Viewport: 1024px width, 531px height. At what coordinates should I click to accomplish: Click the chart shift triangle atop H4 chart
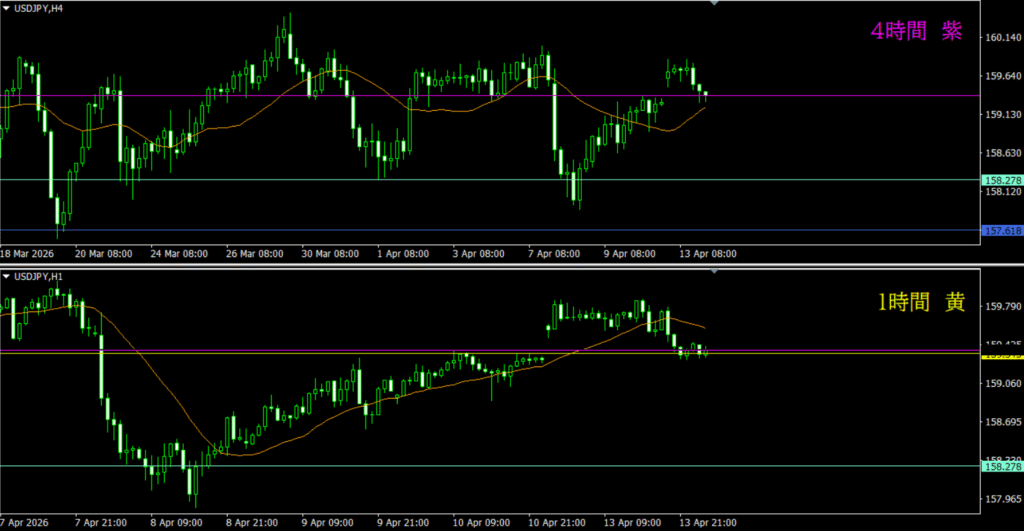click(x=714, y=4)
